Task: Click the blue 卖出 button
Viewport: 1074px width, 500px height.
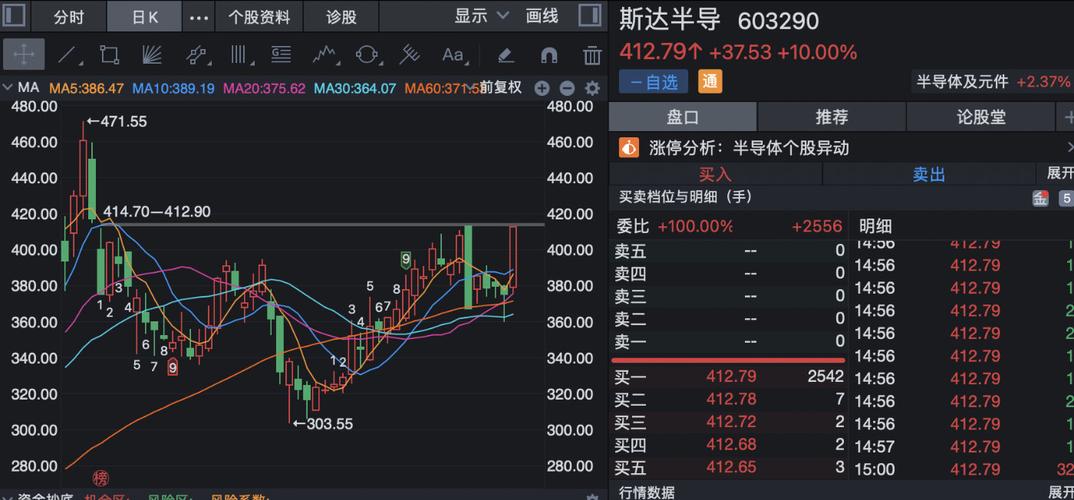Action: 929,174
